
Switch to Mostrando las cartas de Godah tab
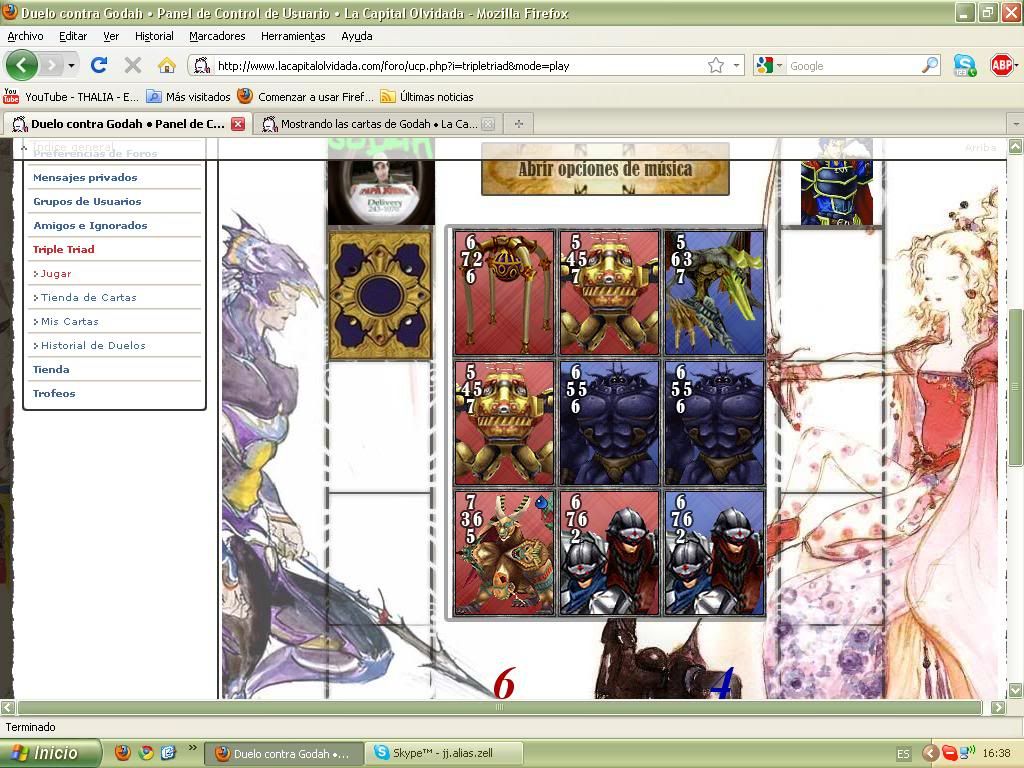(x=377, y=124)
